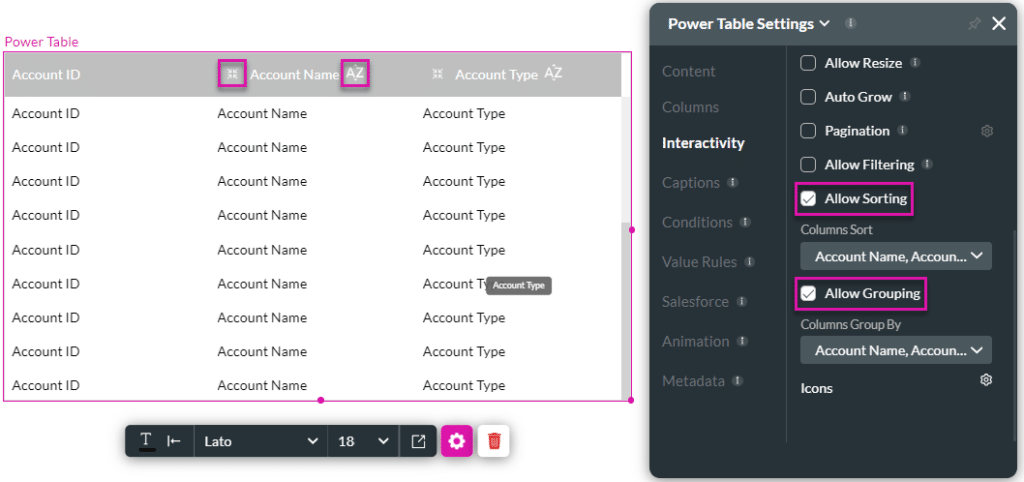
Task: Click the group icon beside Account Name header
Action: (232, 74)
